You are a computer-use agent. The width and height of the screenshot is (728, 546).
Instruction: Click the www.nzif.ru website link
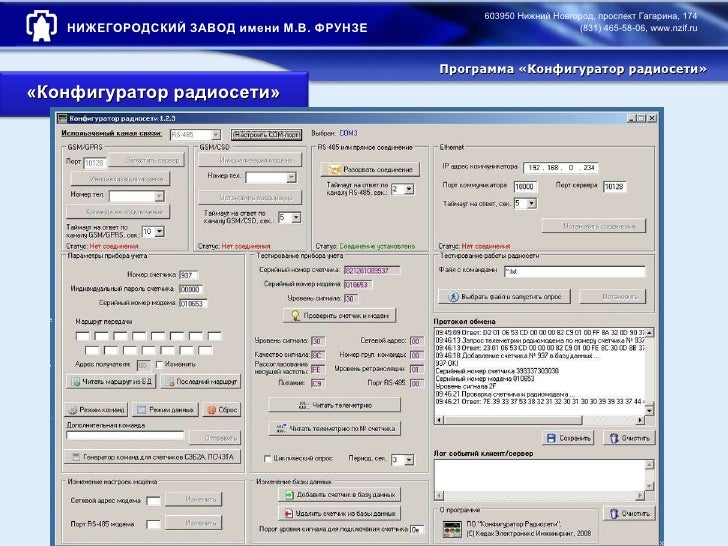point(674,28)
